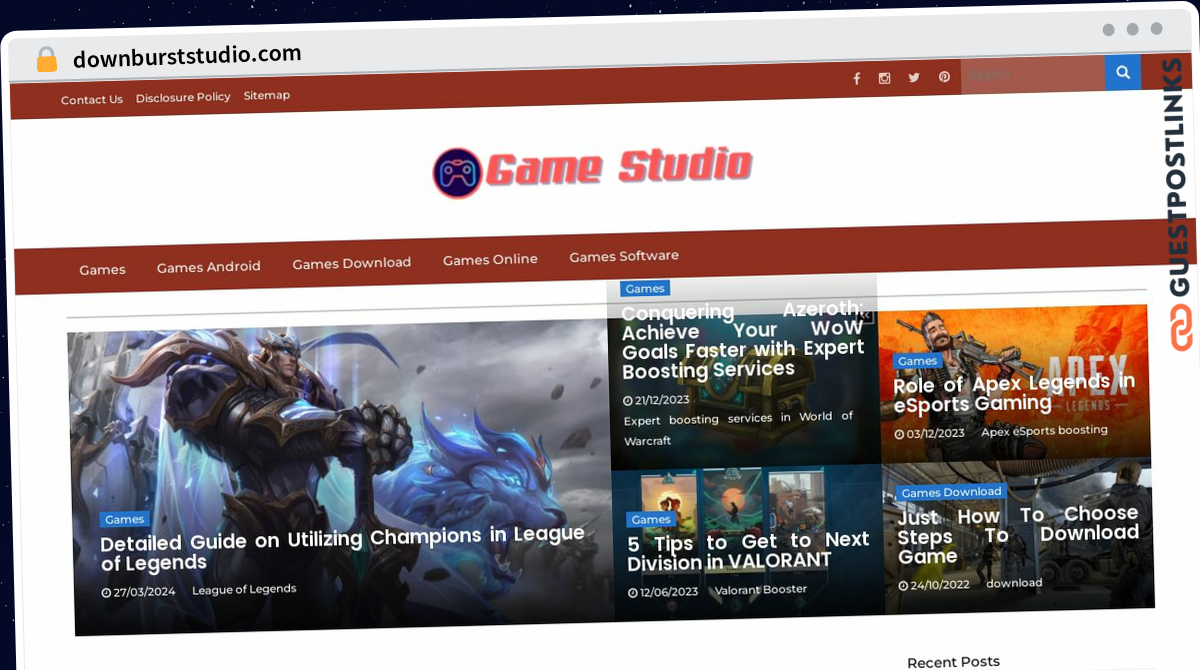This screenshot has width=1200, height=670.
Task: Click Games tag on League of Legends post
Action: click(x=125, y=520)
